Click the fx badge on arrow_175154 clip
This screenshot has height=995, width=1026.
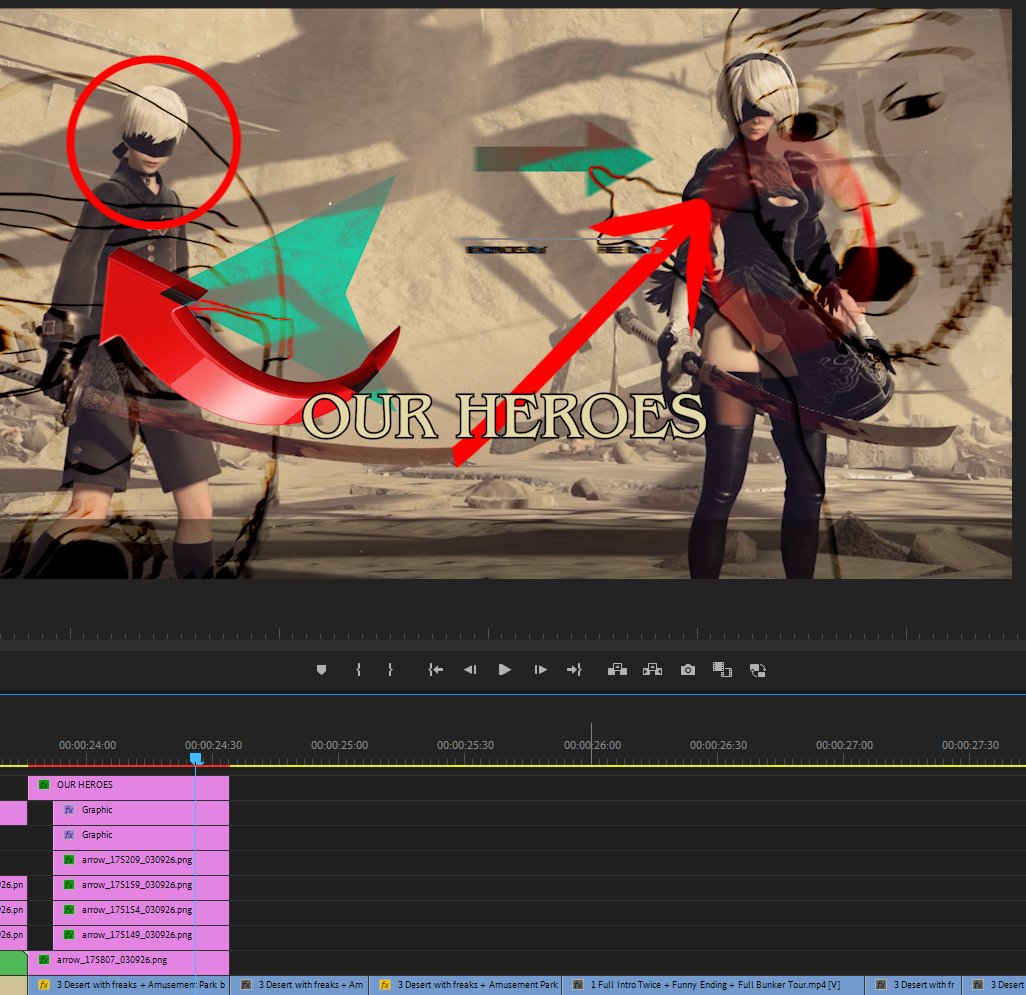[x=69, y=909]
